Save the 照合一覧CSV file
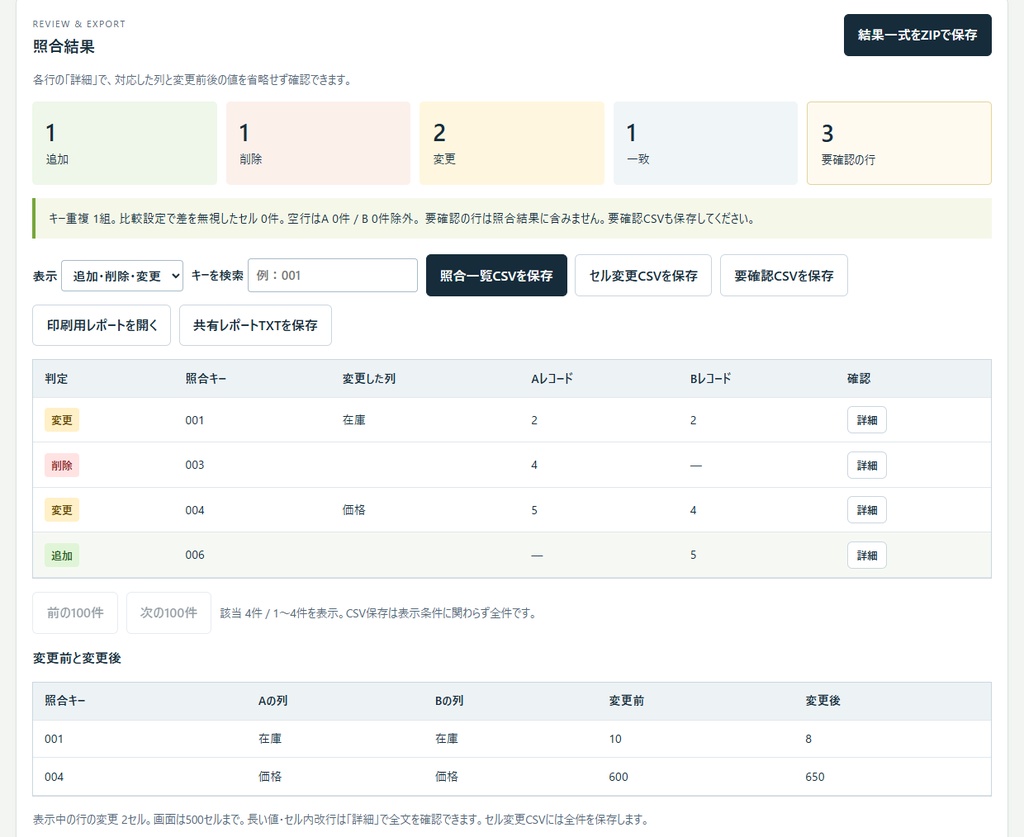 (496, 276)
